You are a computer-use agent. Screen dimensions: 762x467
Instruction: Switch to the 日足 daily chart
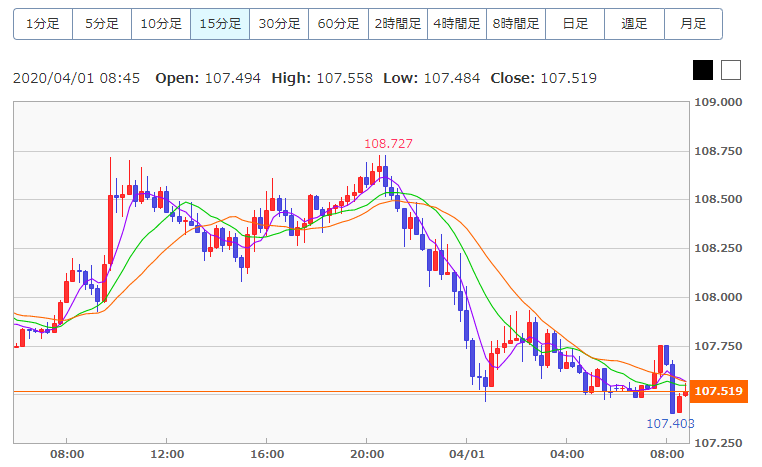tap(575, 23)
